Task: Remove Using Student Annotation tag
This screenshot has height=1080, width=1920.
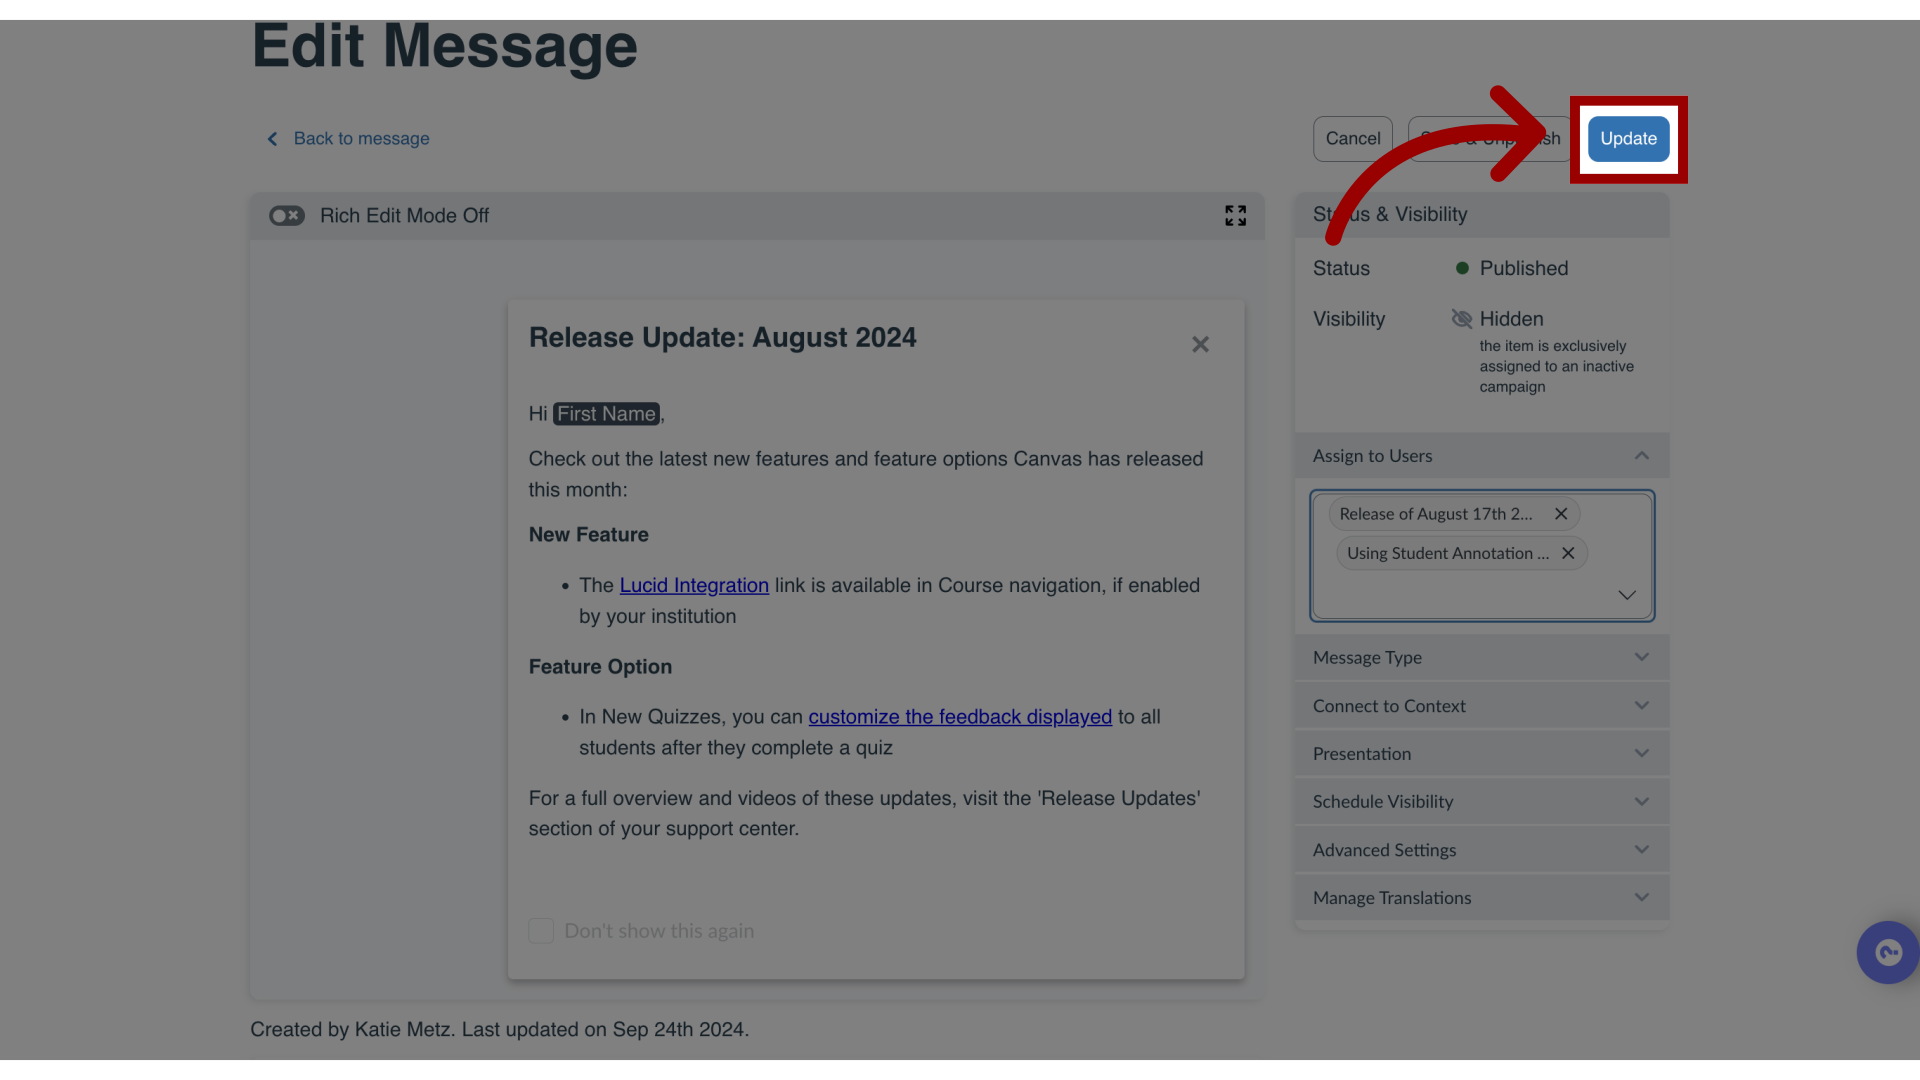Action: click(x=1569, y=553)
